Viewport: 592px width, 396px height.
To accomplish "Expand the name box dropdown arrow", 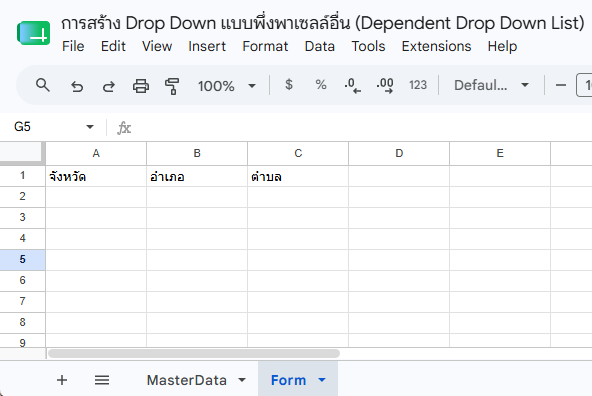I will (x=90, y=127).
